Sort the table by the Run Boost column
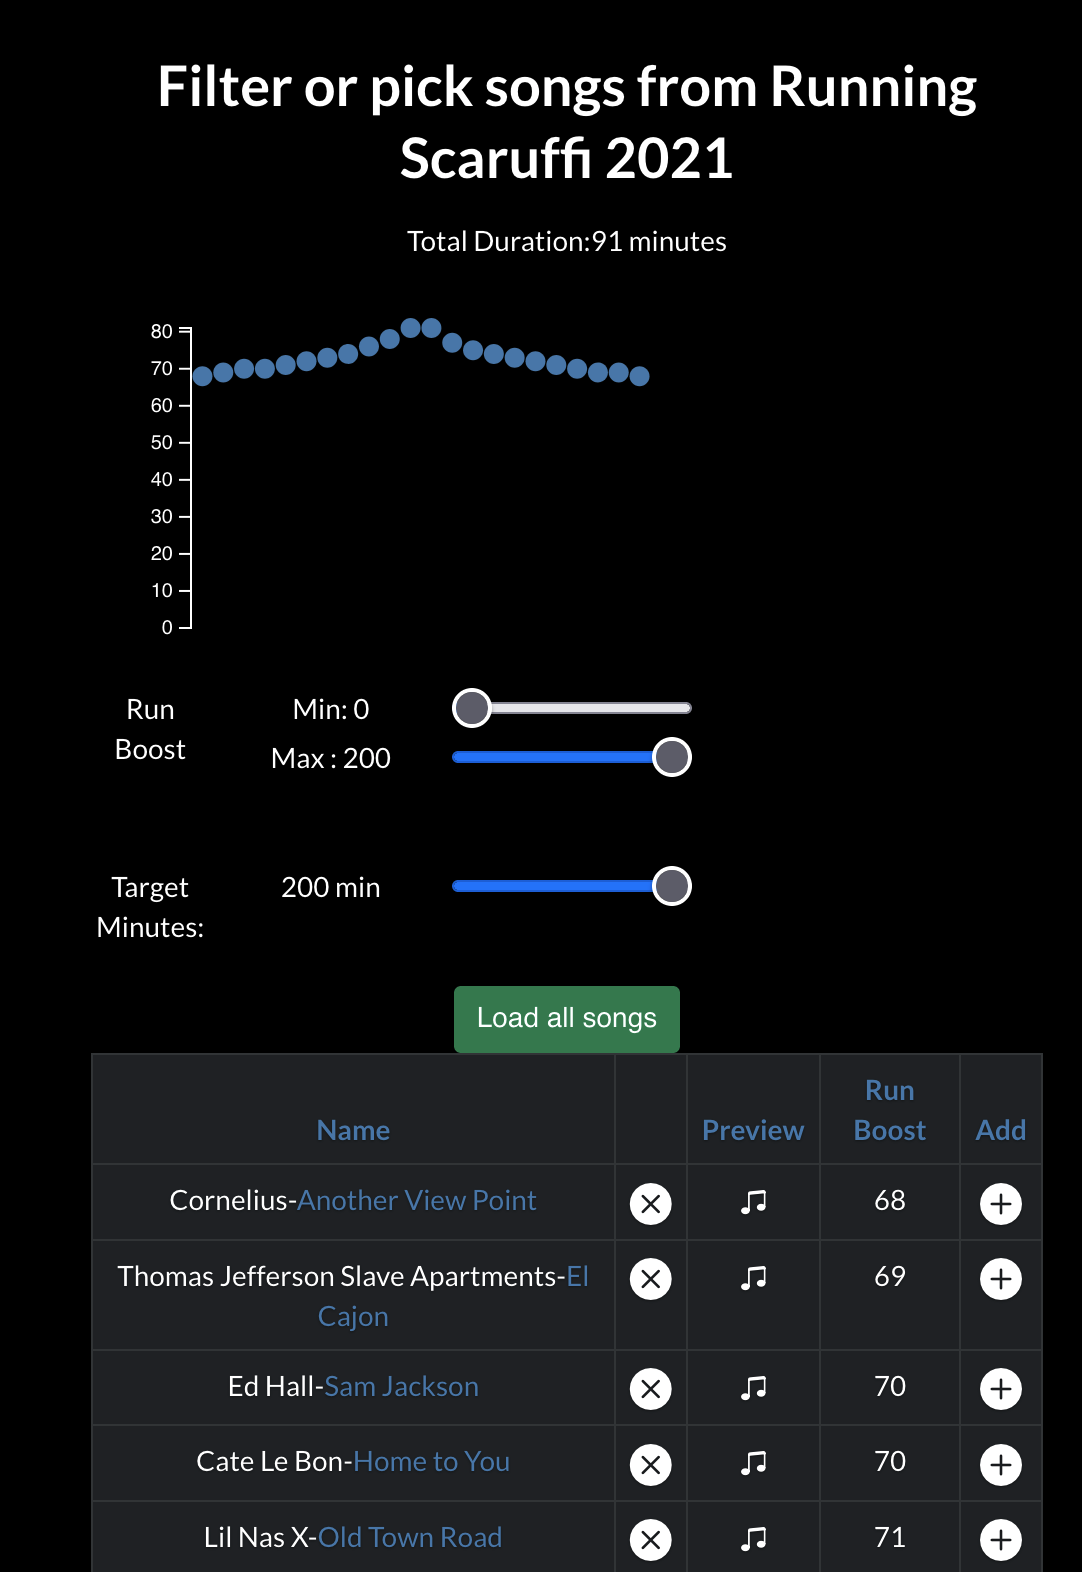 (x=889, y=1110)
